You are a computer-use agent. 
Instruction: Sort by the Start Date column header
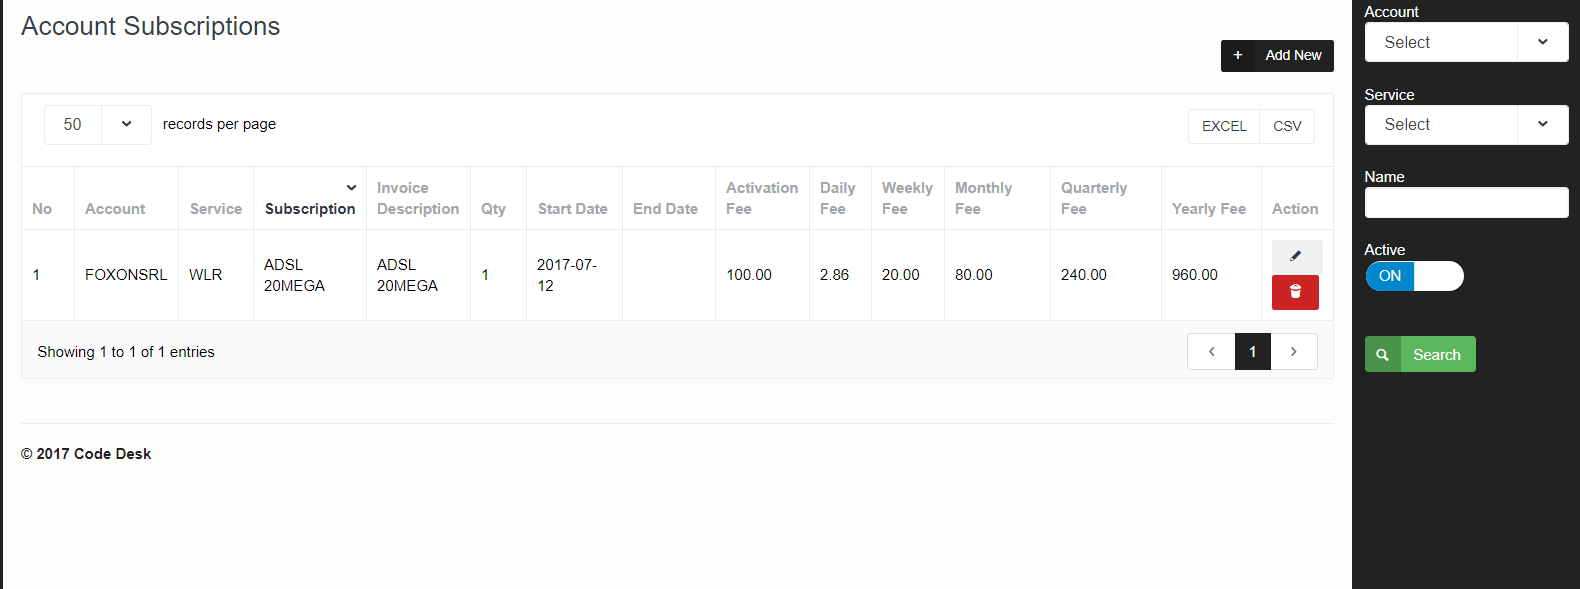coord(572,209)
